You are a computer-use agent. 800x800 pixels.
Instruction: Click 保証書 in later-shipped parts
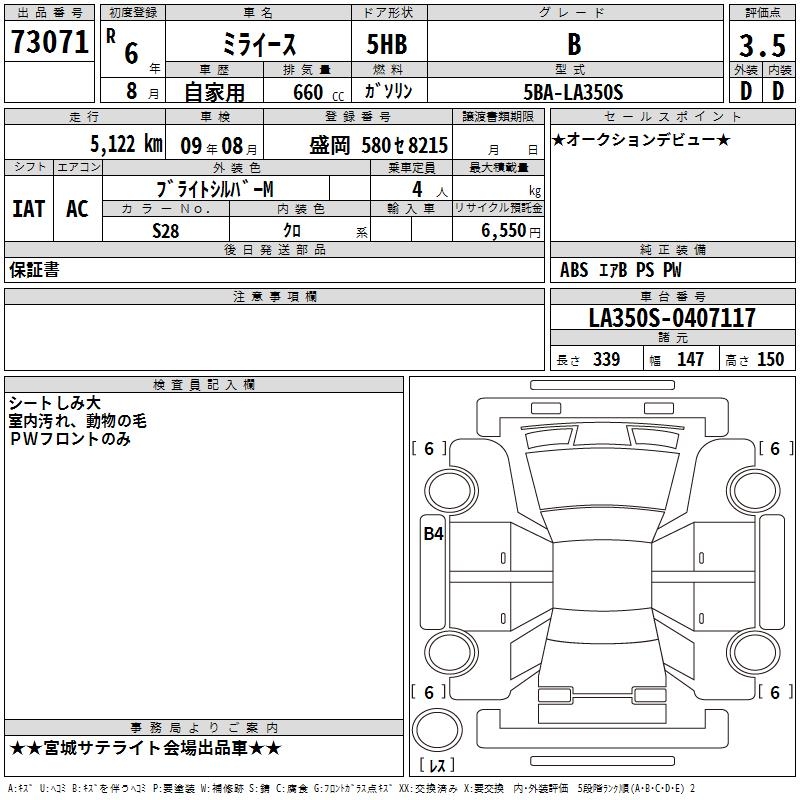tap(34, 270)
